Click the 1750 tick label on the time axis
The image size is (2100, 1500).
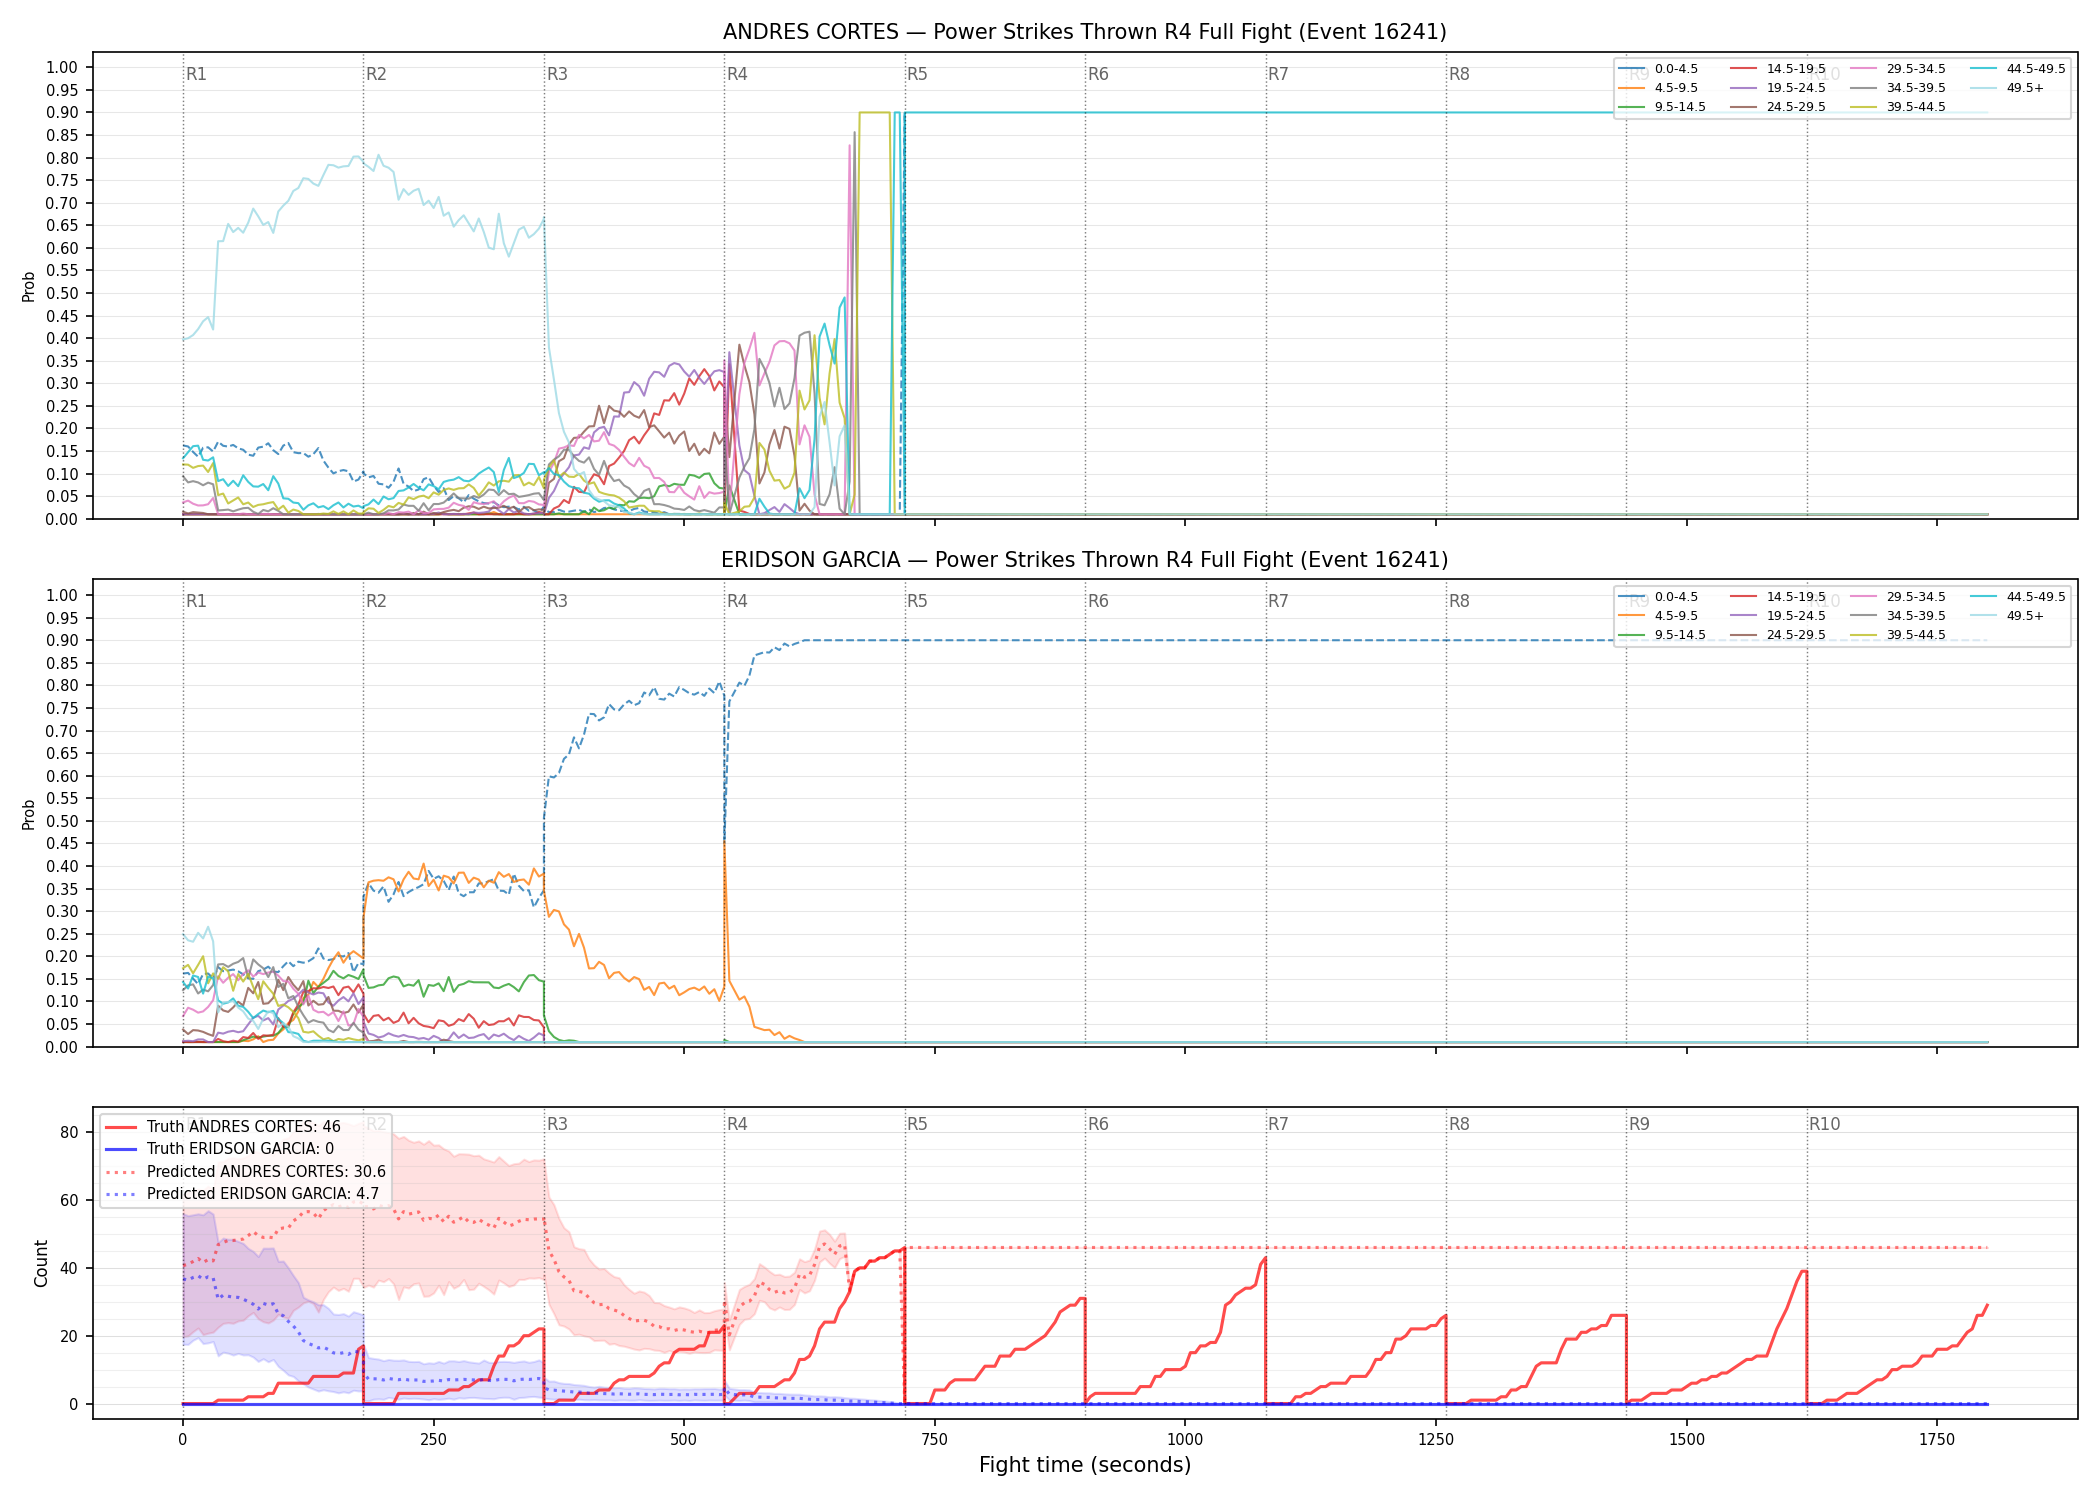tap(1937, 1439)
